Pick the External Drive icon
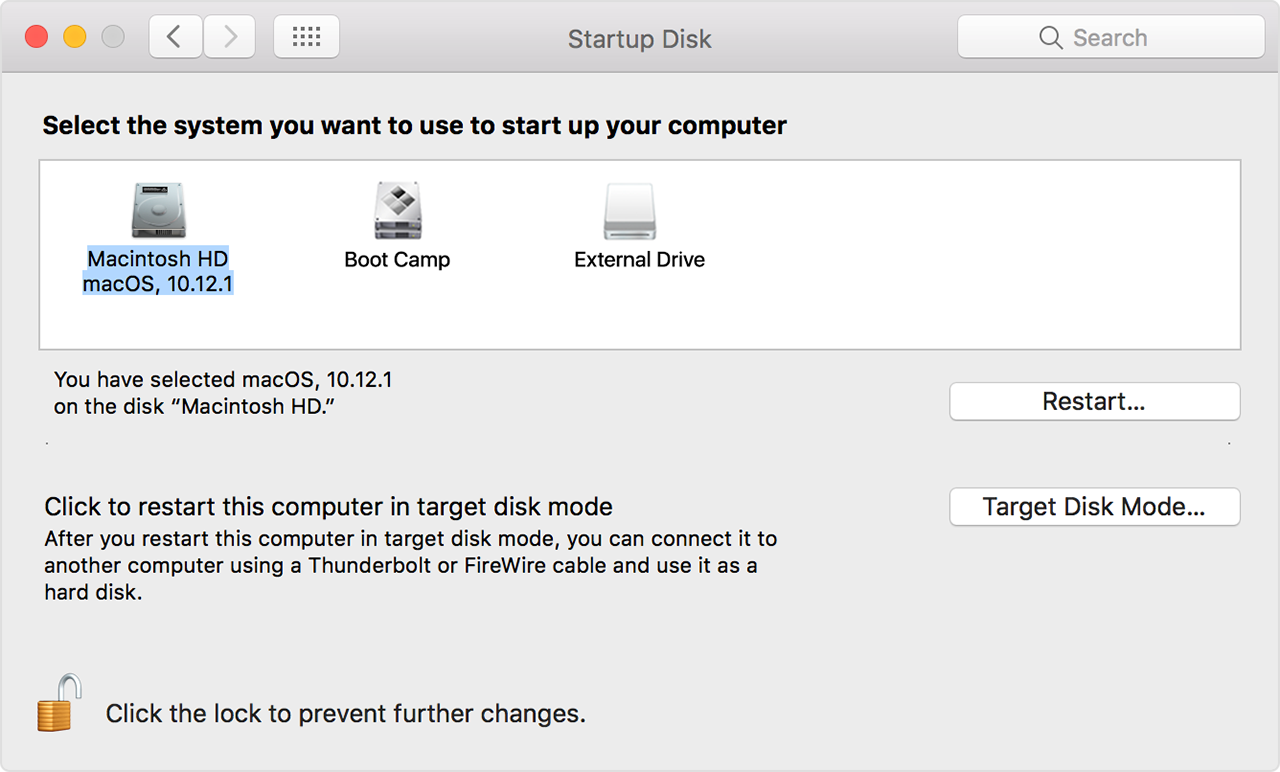This screenshot has height=772, width=1280. click(629, 211)
